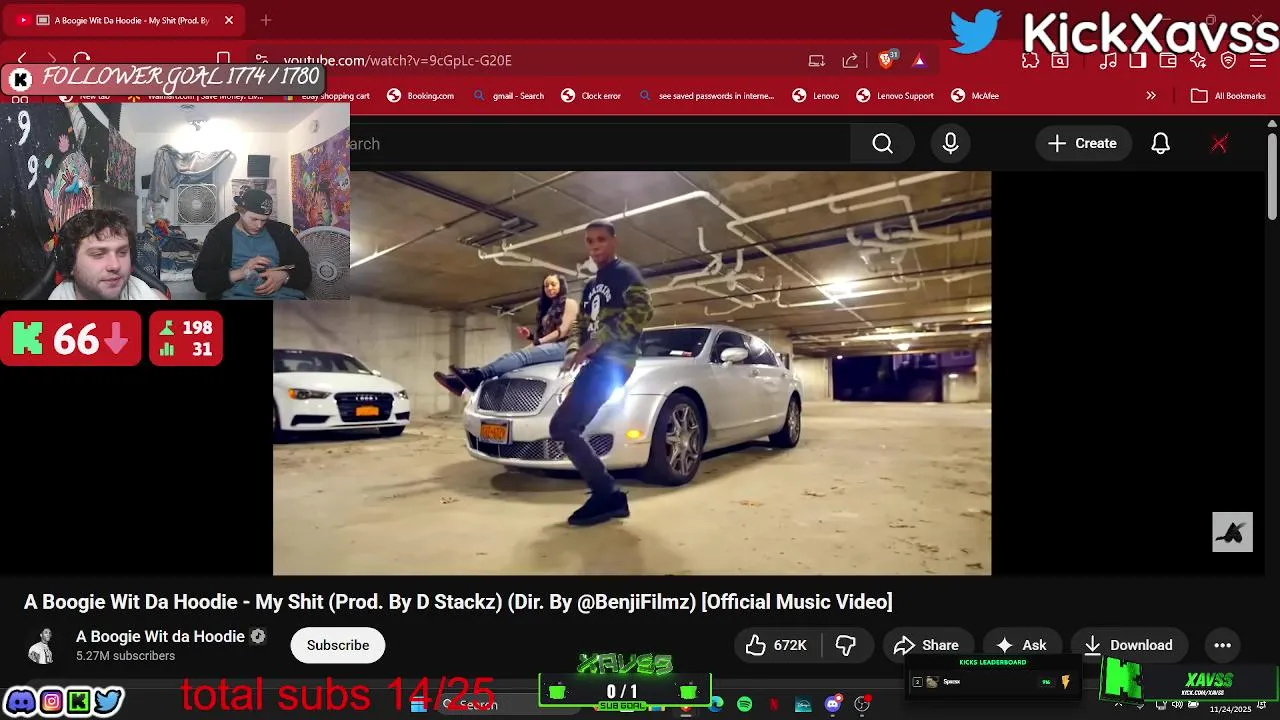Toggle the browser sidebar panel icon
This screenshot has width=1280, height=720.
[1138, 60]
